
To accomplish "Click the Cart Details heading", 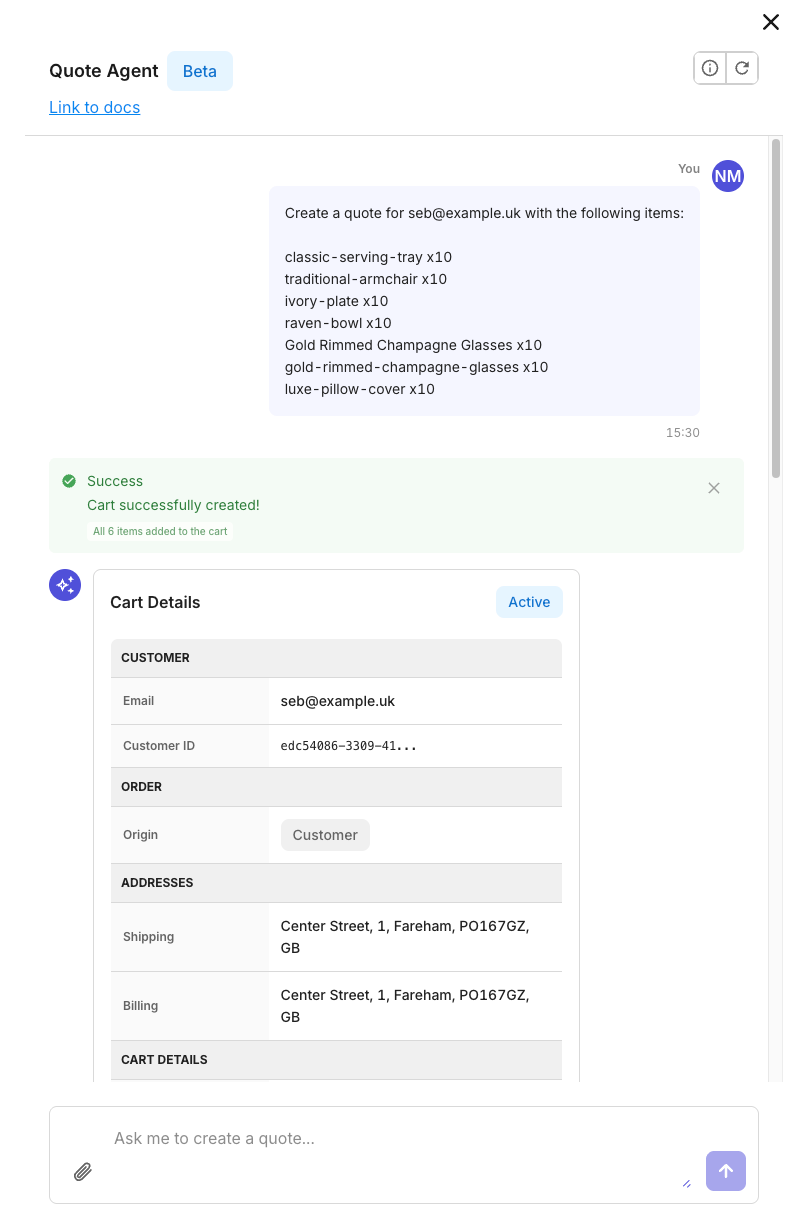I will coord(155,602).
